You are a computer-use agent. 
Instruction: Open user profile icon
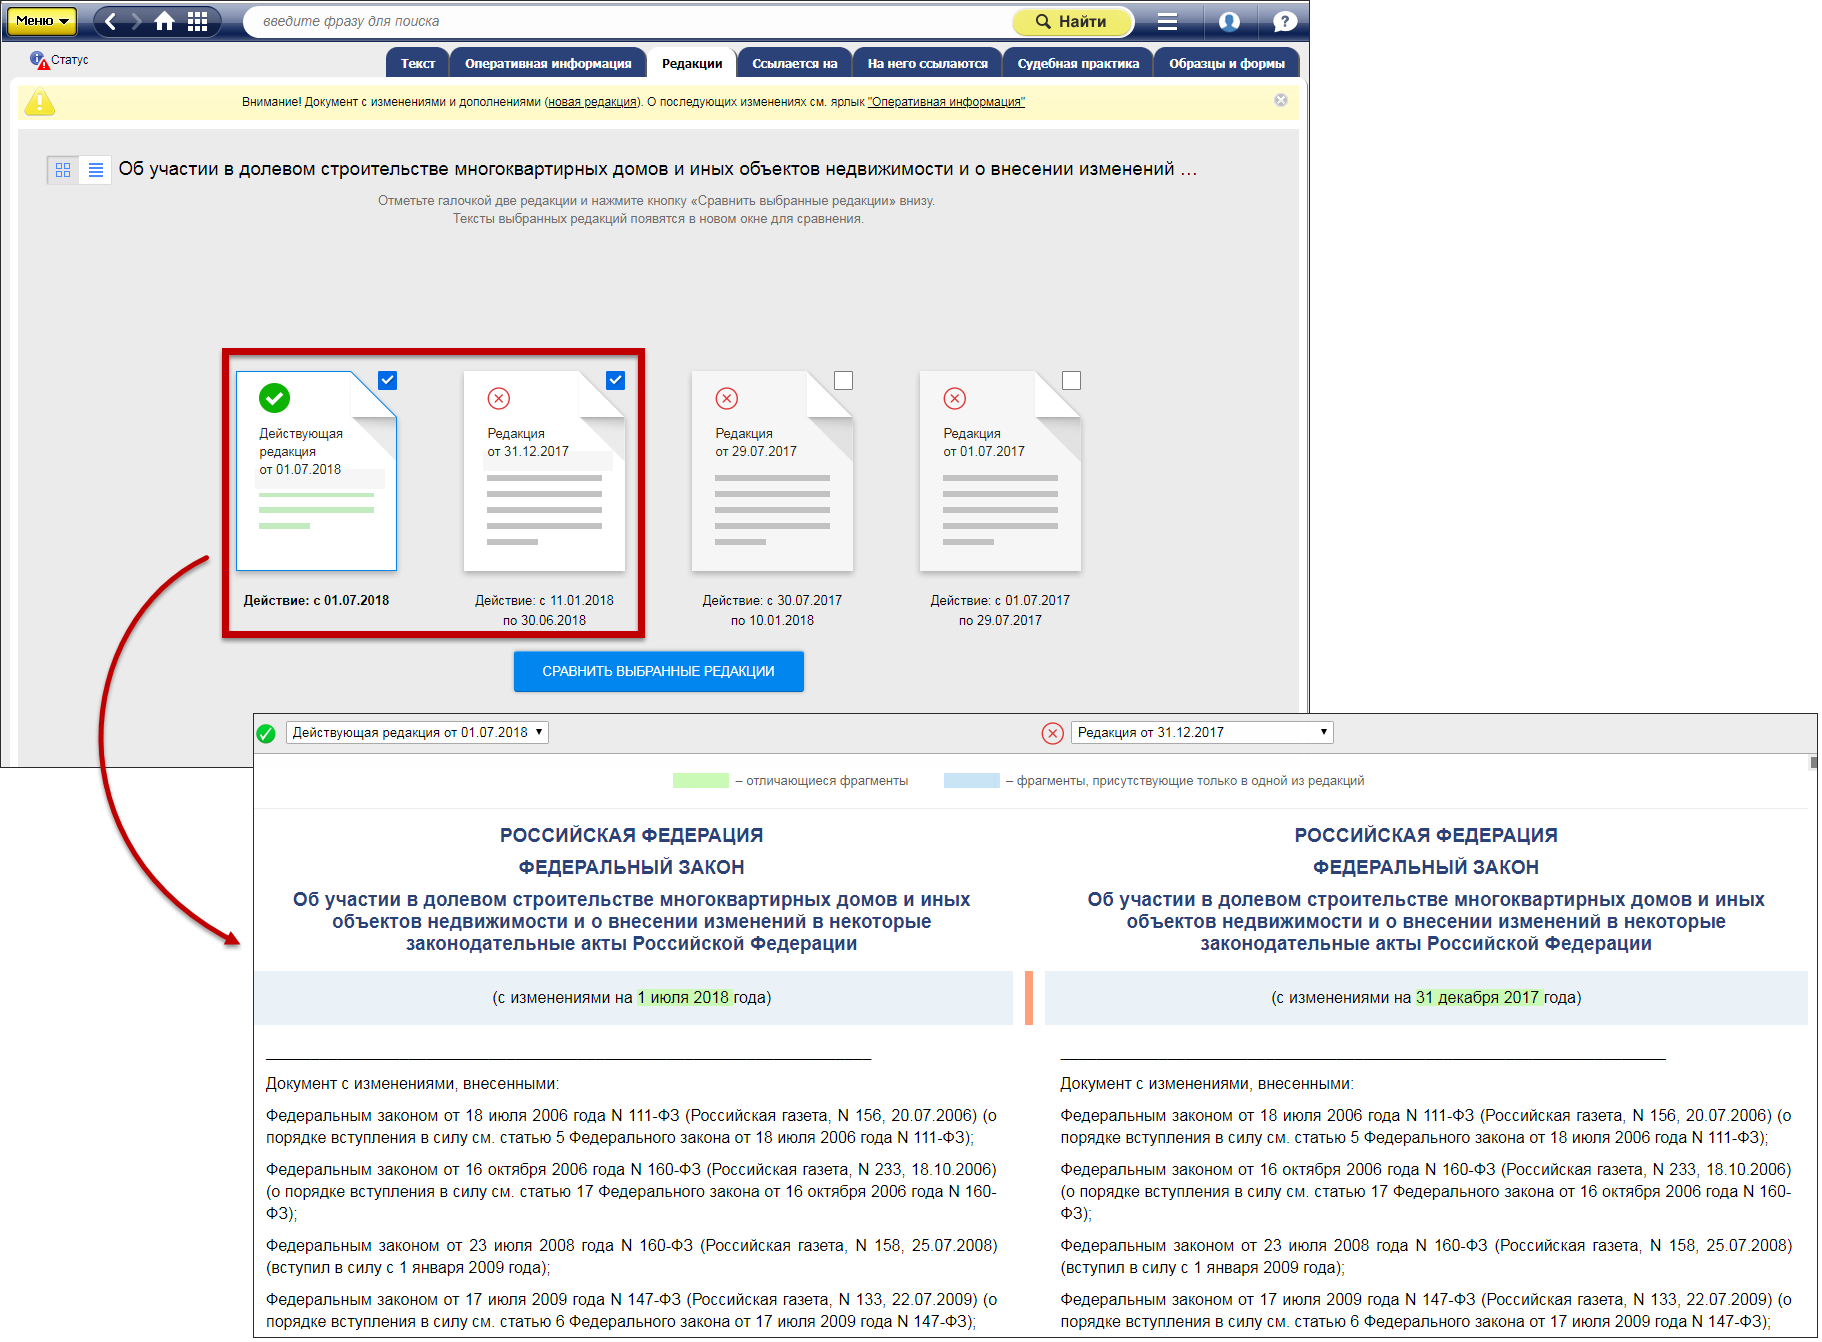pos(1229,21)
